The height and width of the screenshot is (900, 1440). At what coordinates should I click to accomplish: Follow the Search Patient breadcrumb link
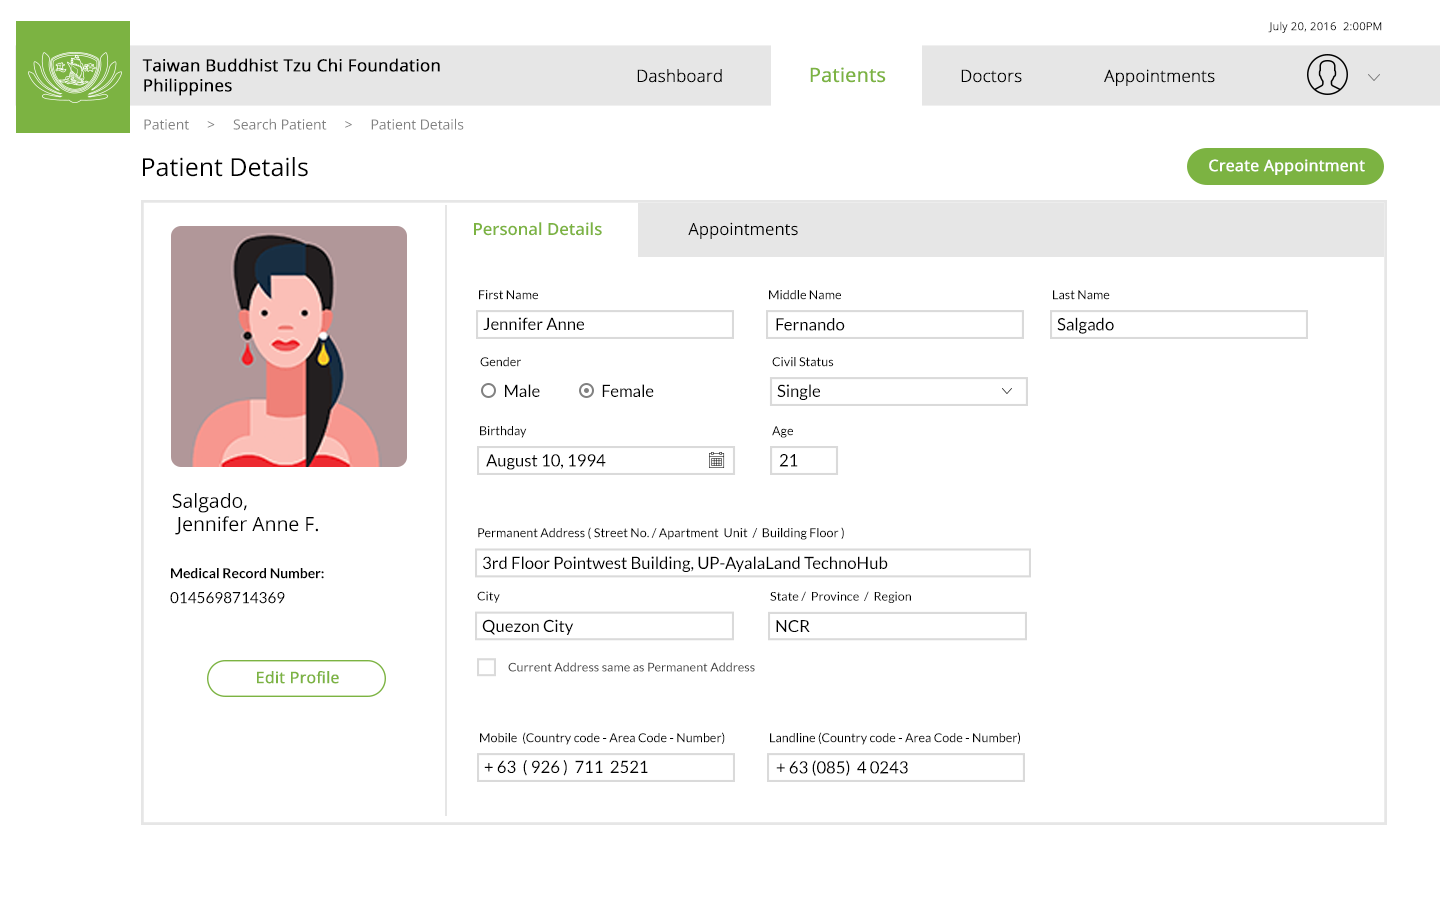click(x=279, y=125)
